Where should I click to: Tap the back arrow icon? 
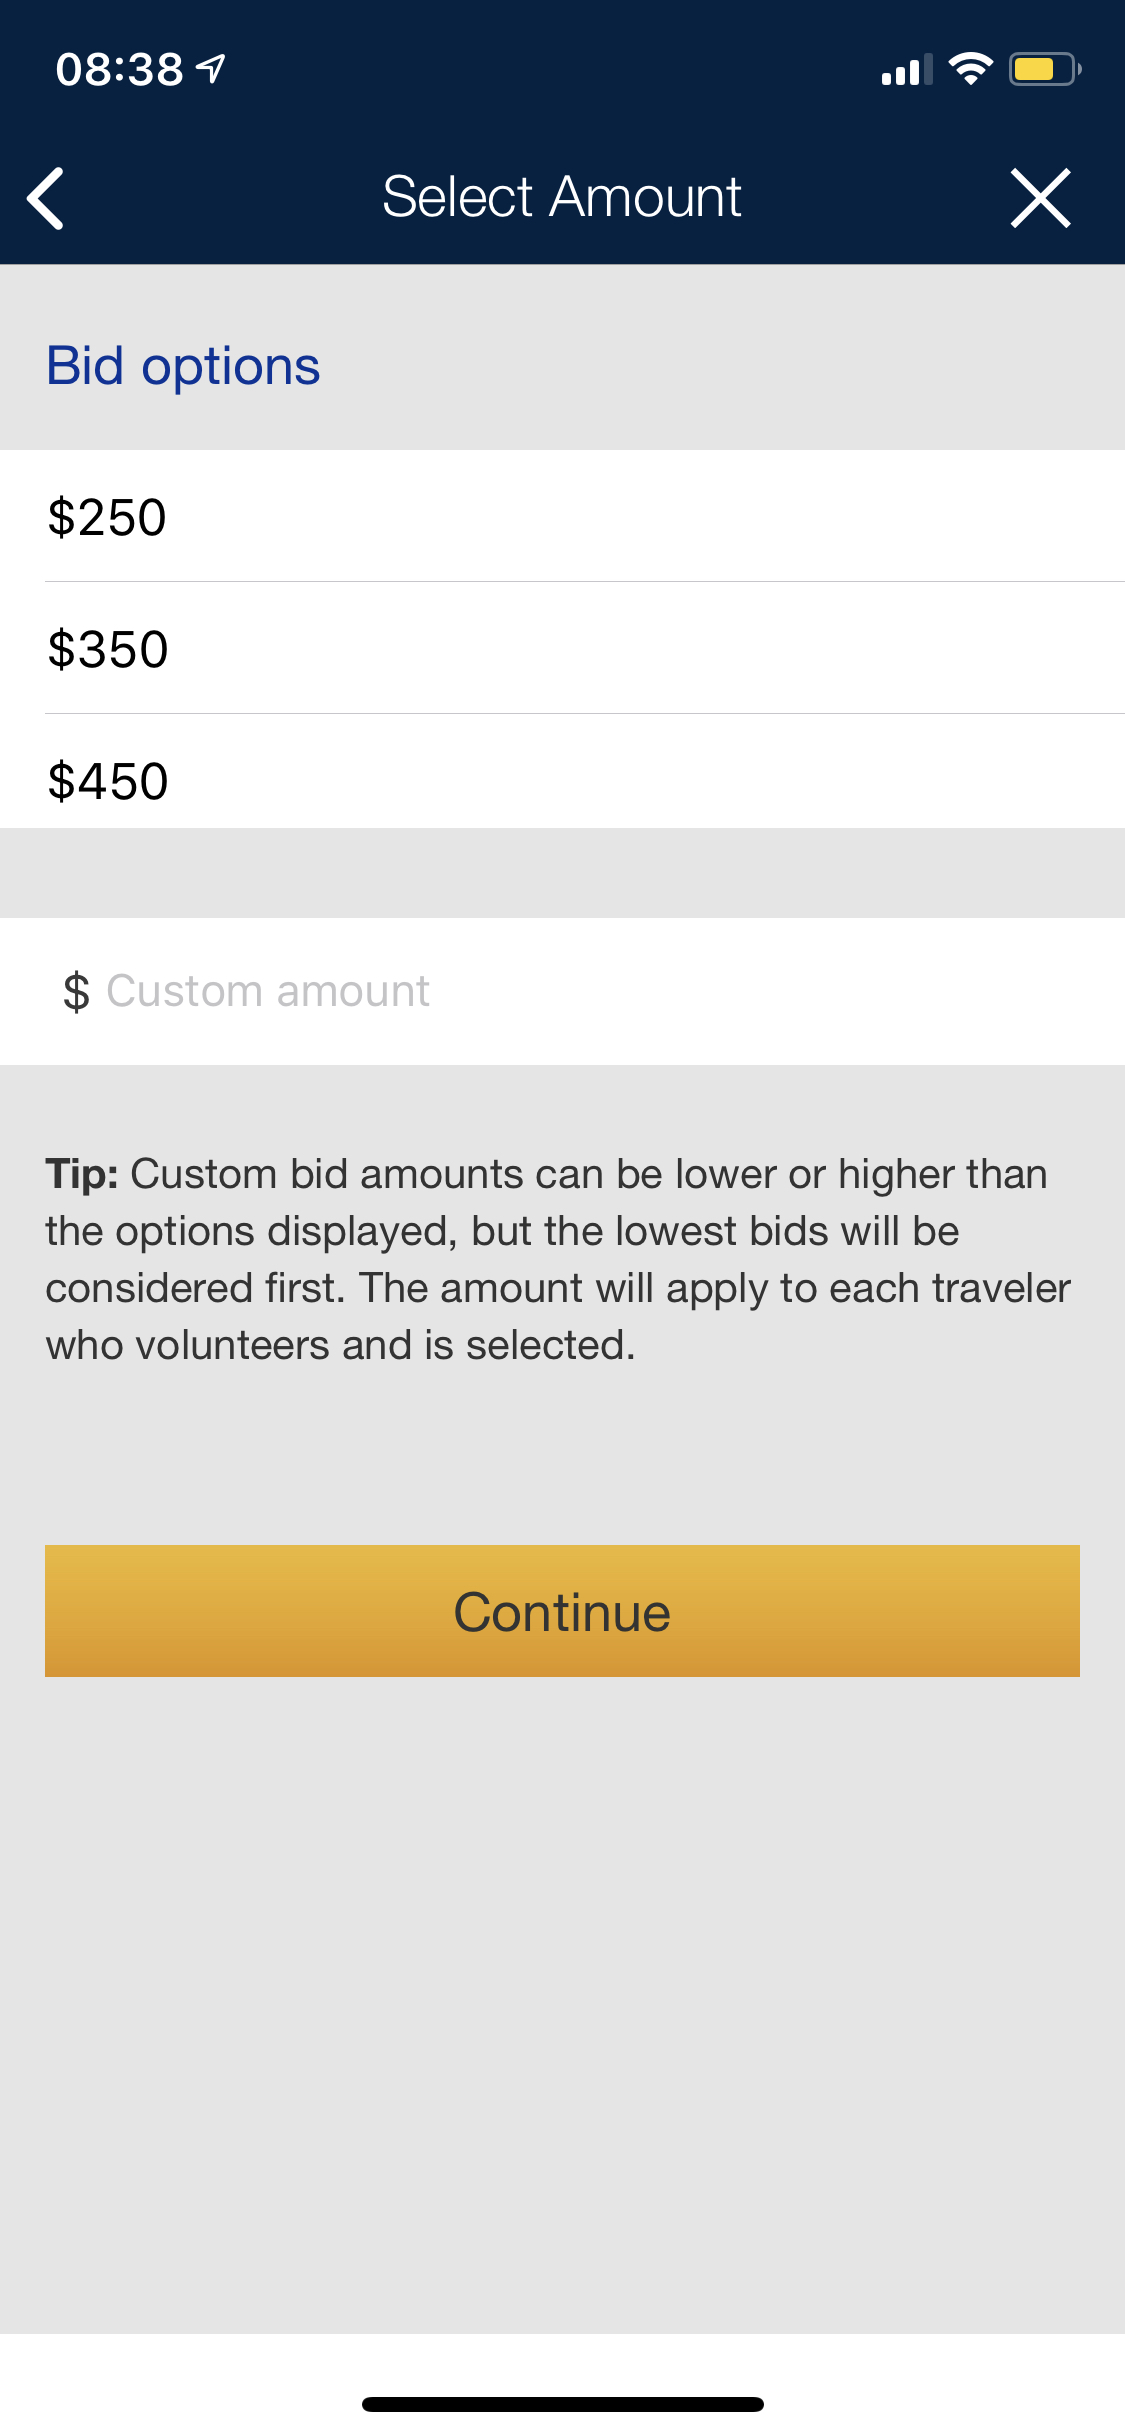[46, 198]
